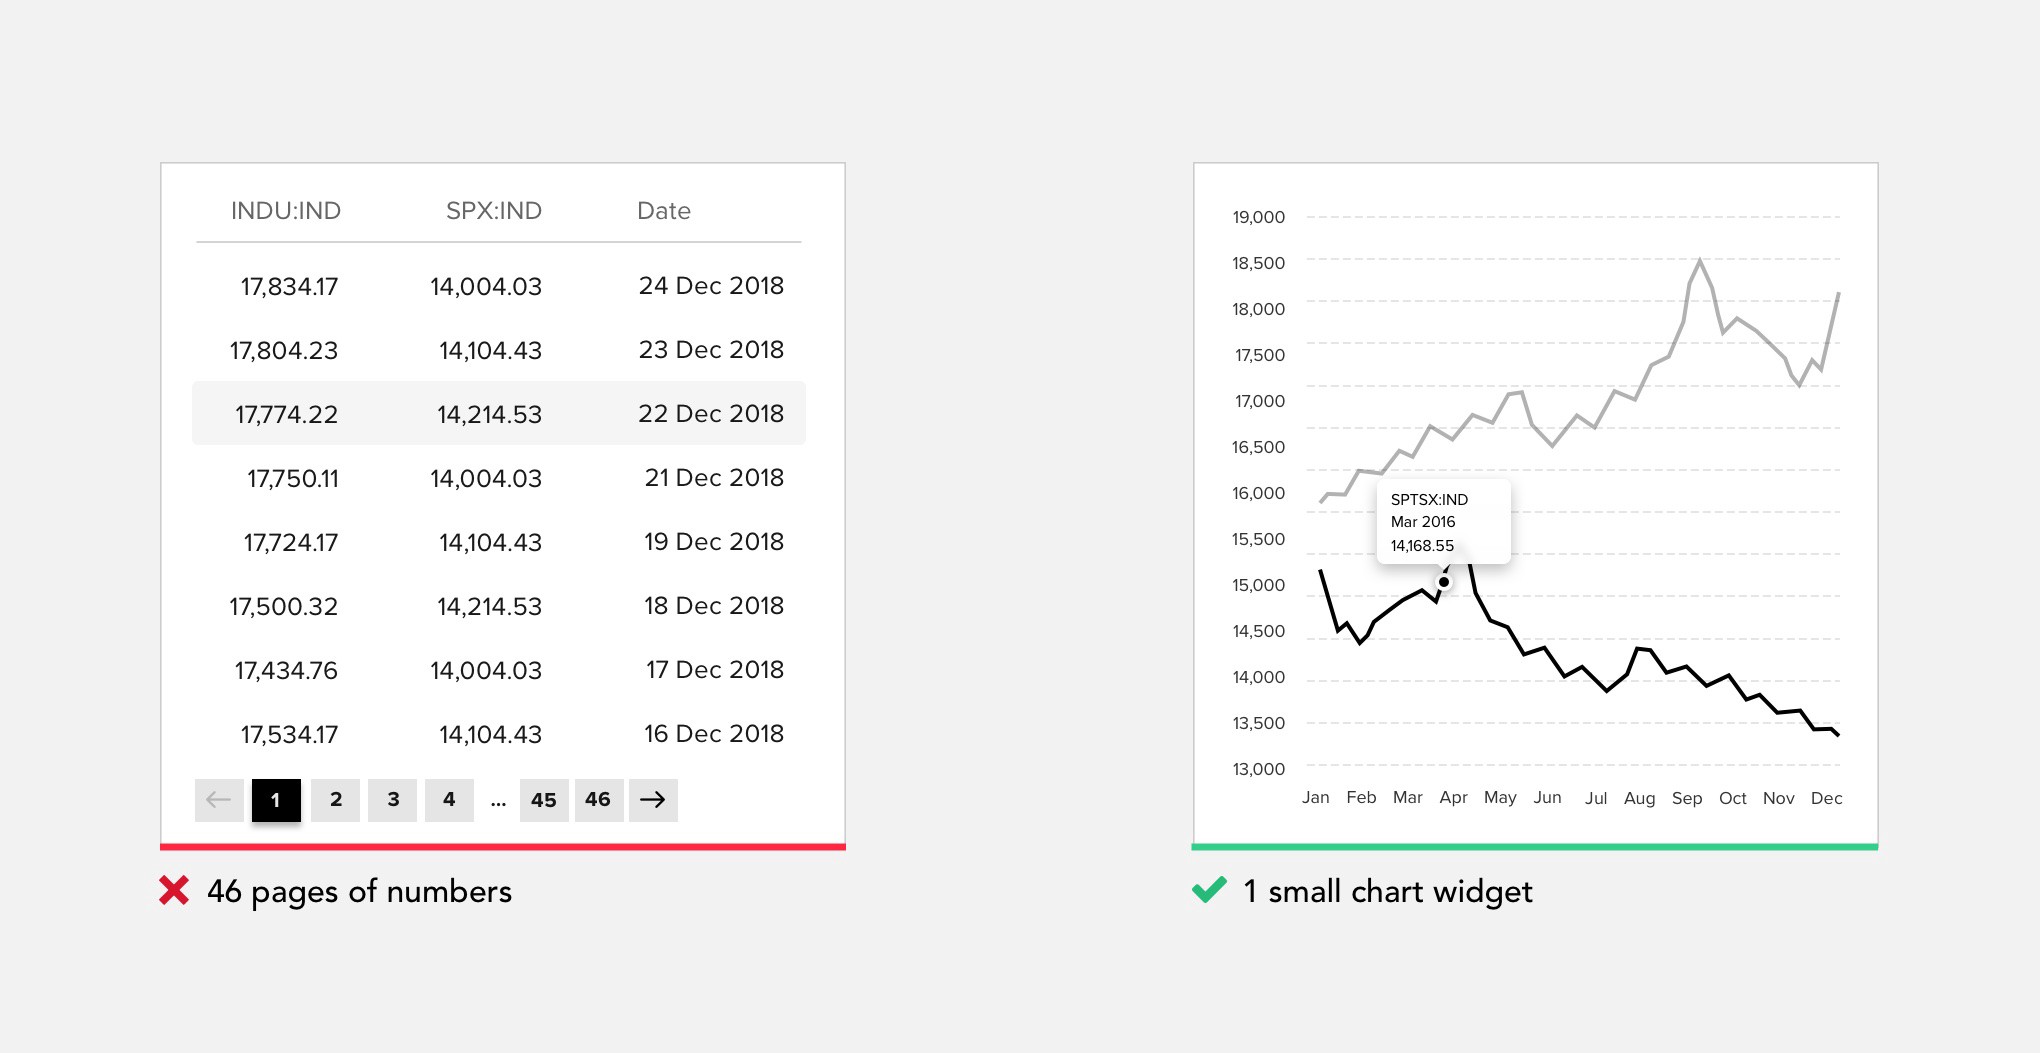This screenshot has height=1053, width=2040.
Task: Sort by INDU:IND column header
Action: point(286,211)
